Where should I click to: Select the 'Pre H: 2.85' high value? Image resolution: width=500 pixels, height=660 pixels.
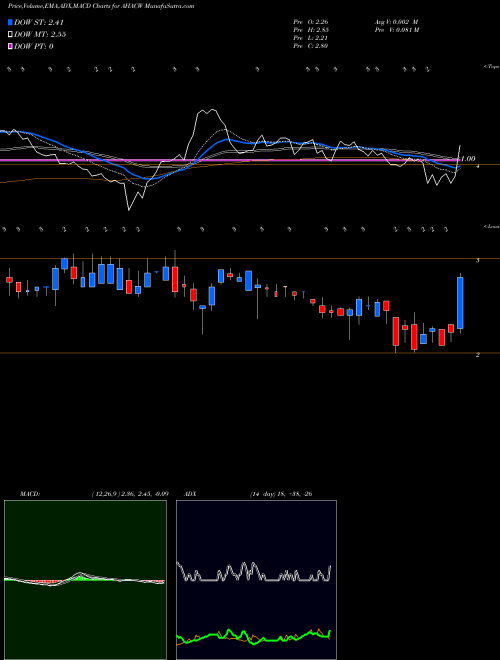coord(311,30)
